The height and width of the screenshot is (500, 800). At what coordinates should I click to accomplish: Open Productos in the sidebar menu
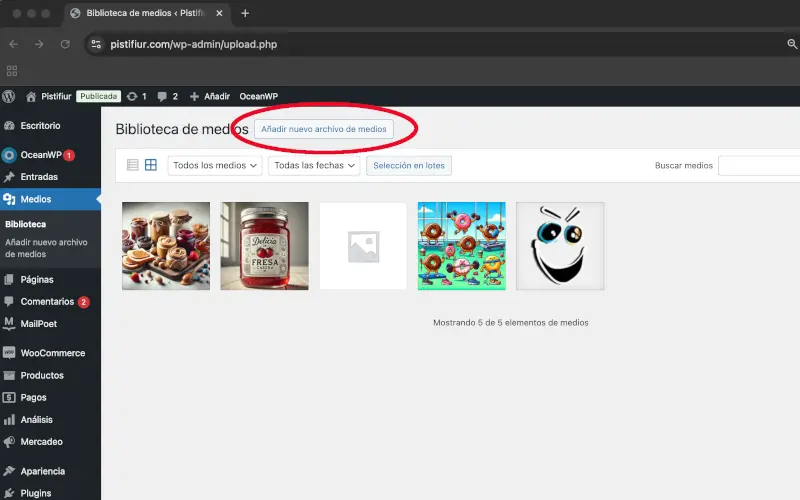coord(42,375)
